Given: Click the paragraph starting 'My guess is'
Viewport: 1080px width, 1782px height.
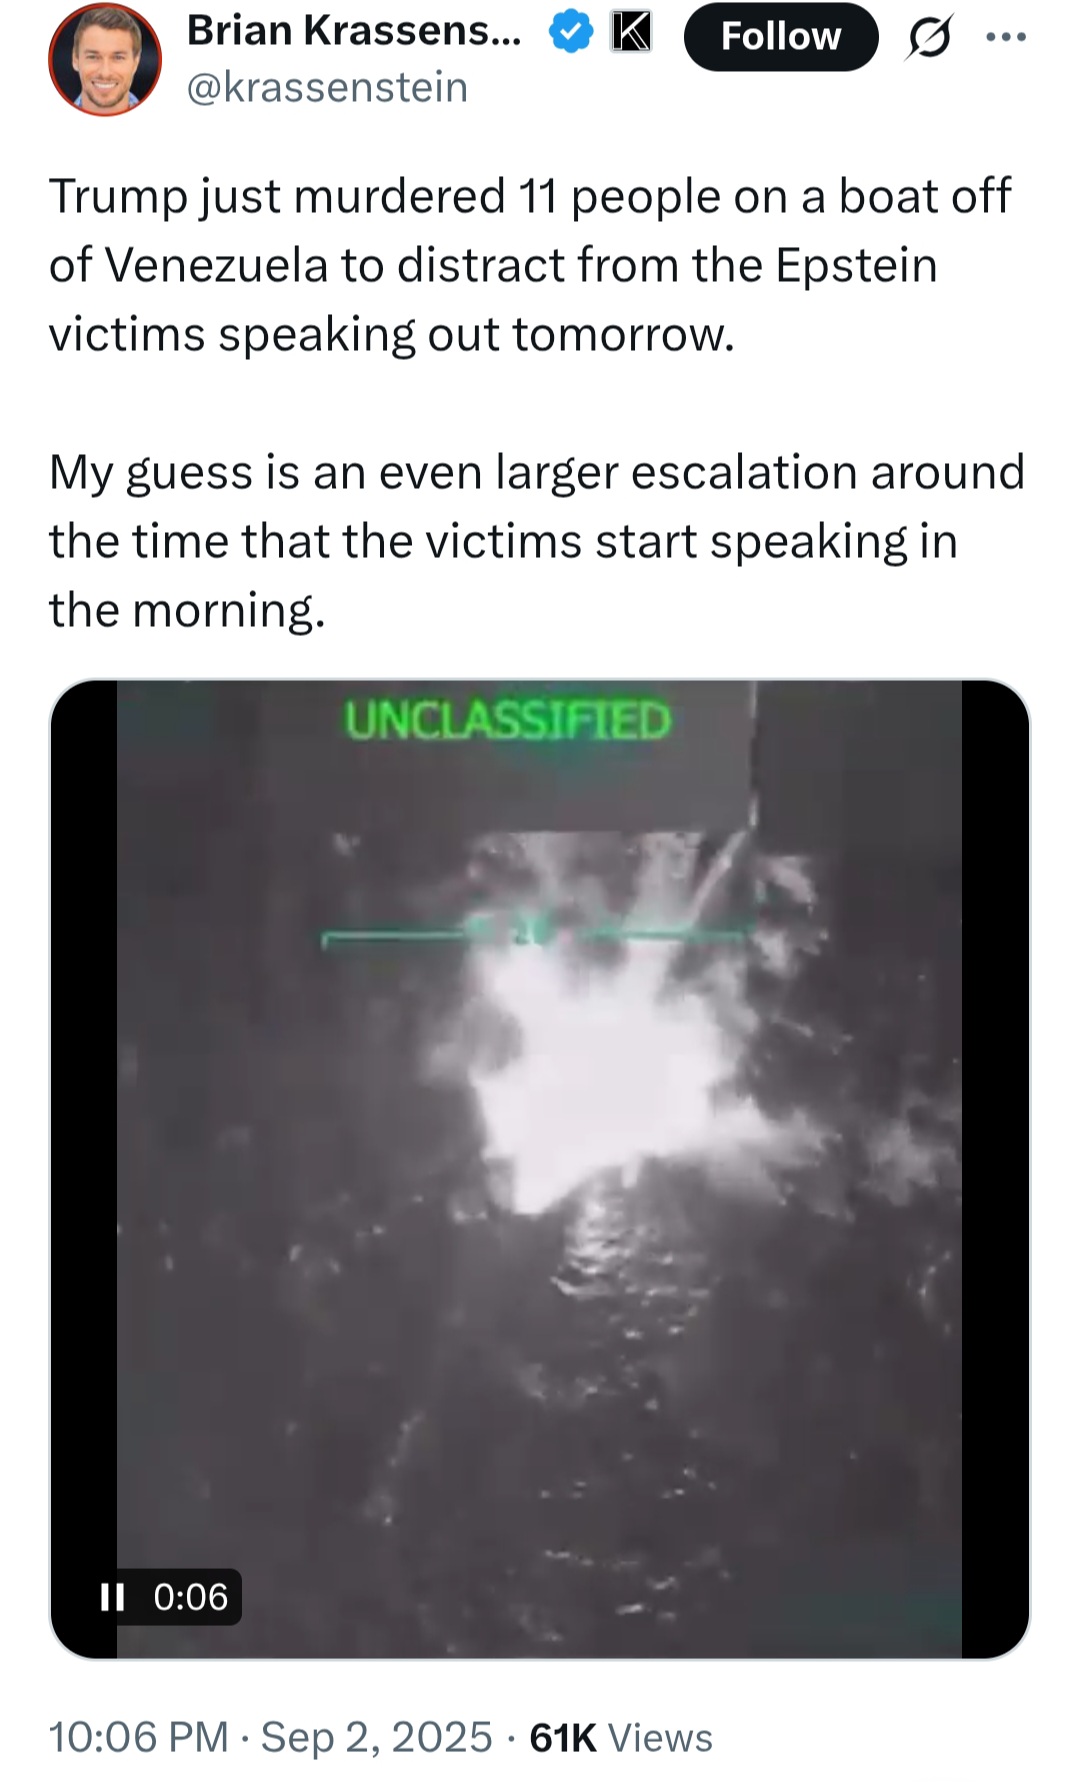Looking at the screenshot, I should [x=537, y=541].
